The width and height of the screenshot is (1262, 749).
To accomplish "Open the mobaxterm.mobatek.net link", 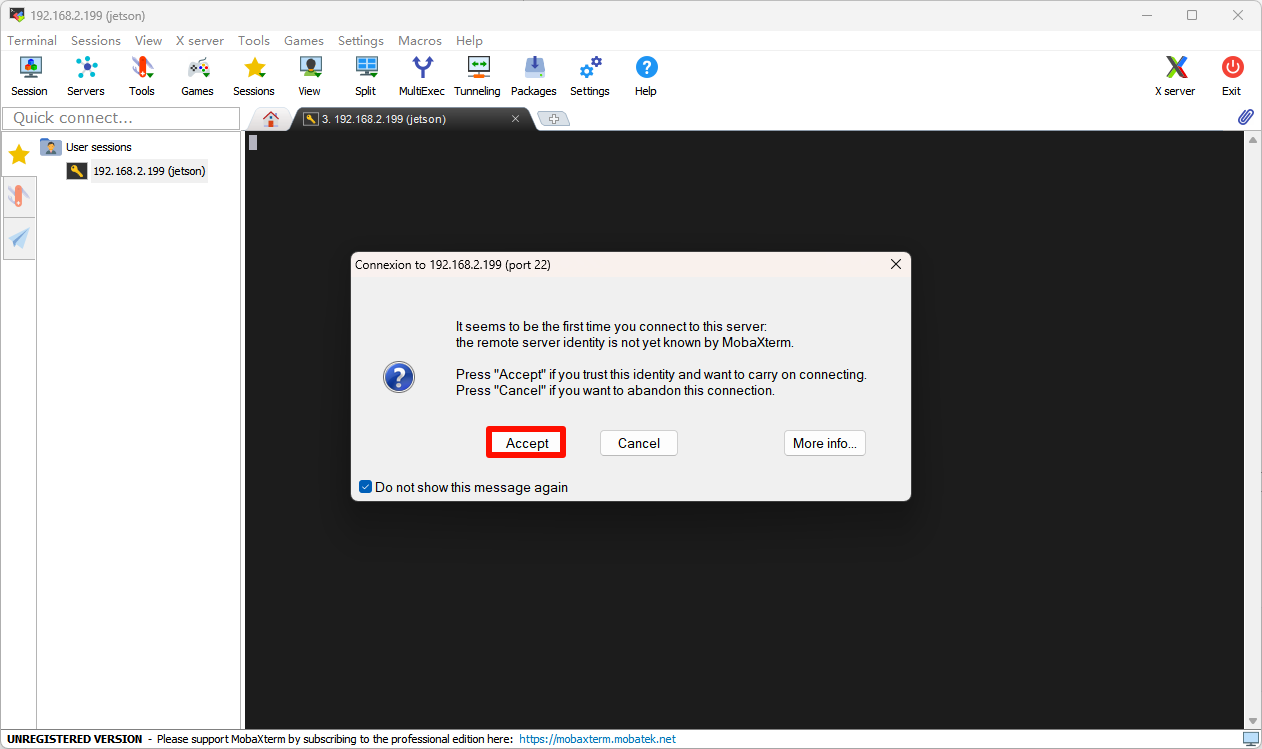I will [x=597, y=739].
